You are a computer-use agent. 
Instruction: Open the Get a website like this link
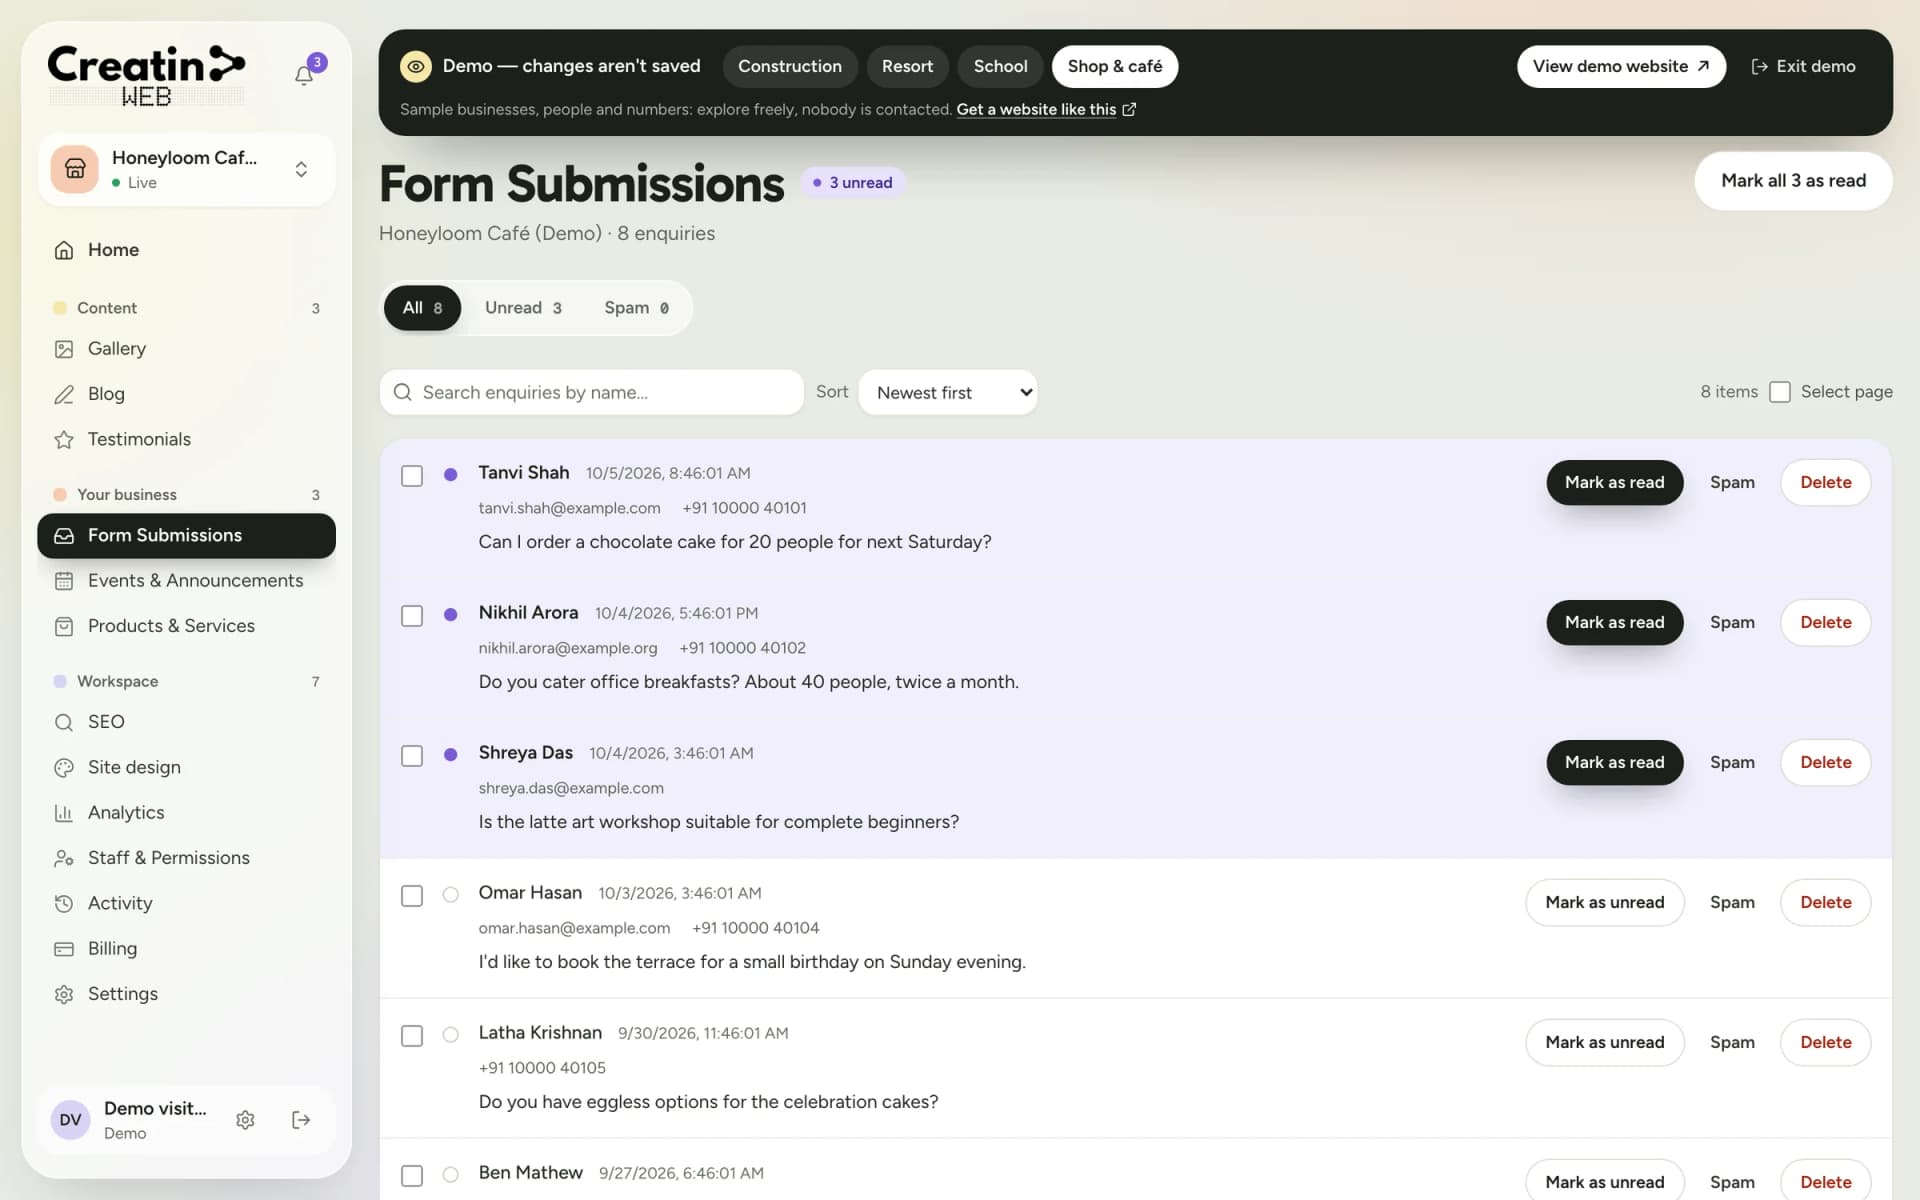[x=1046, y=110]
